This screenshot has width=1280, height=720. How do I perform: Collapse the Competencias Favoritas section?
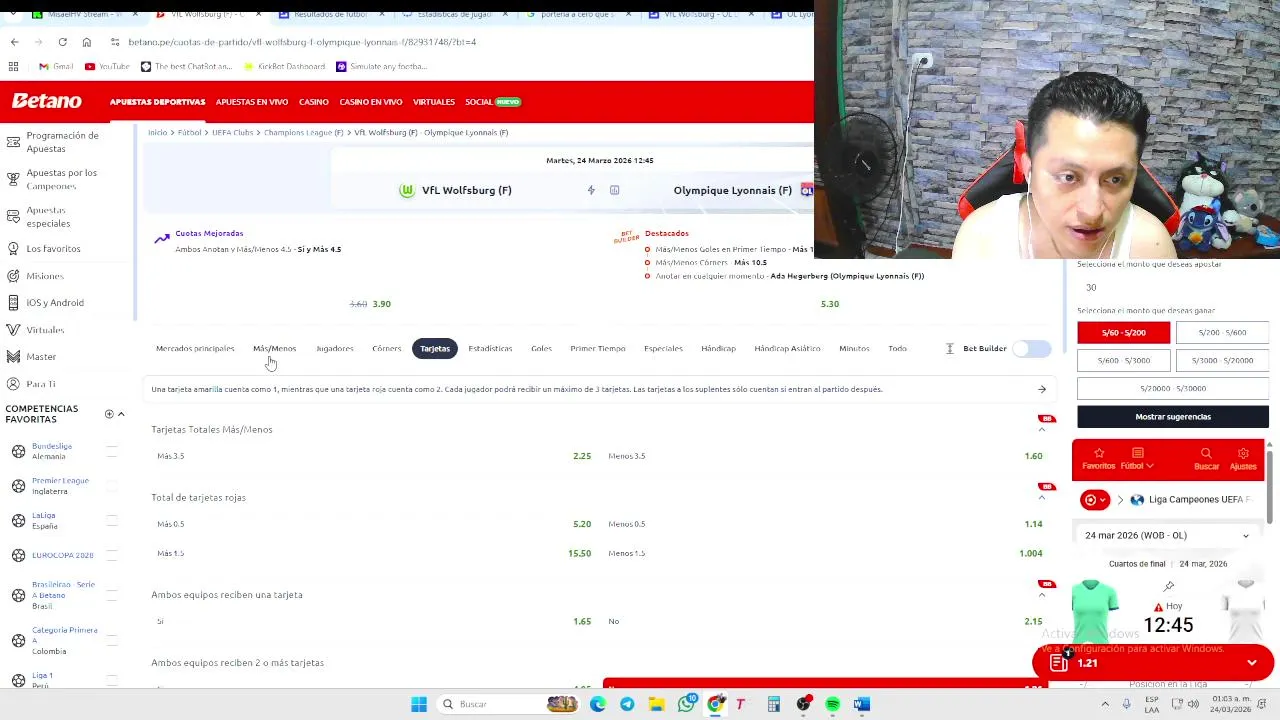point(121,414)
